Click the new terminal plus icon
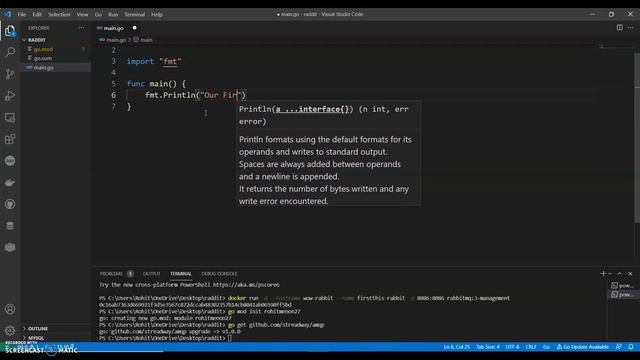The width and height of the screenshot is (640, 360). (603, 273)
